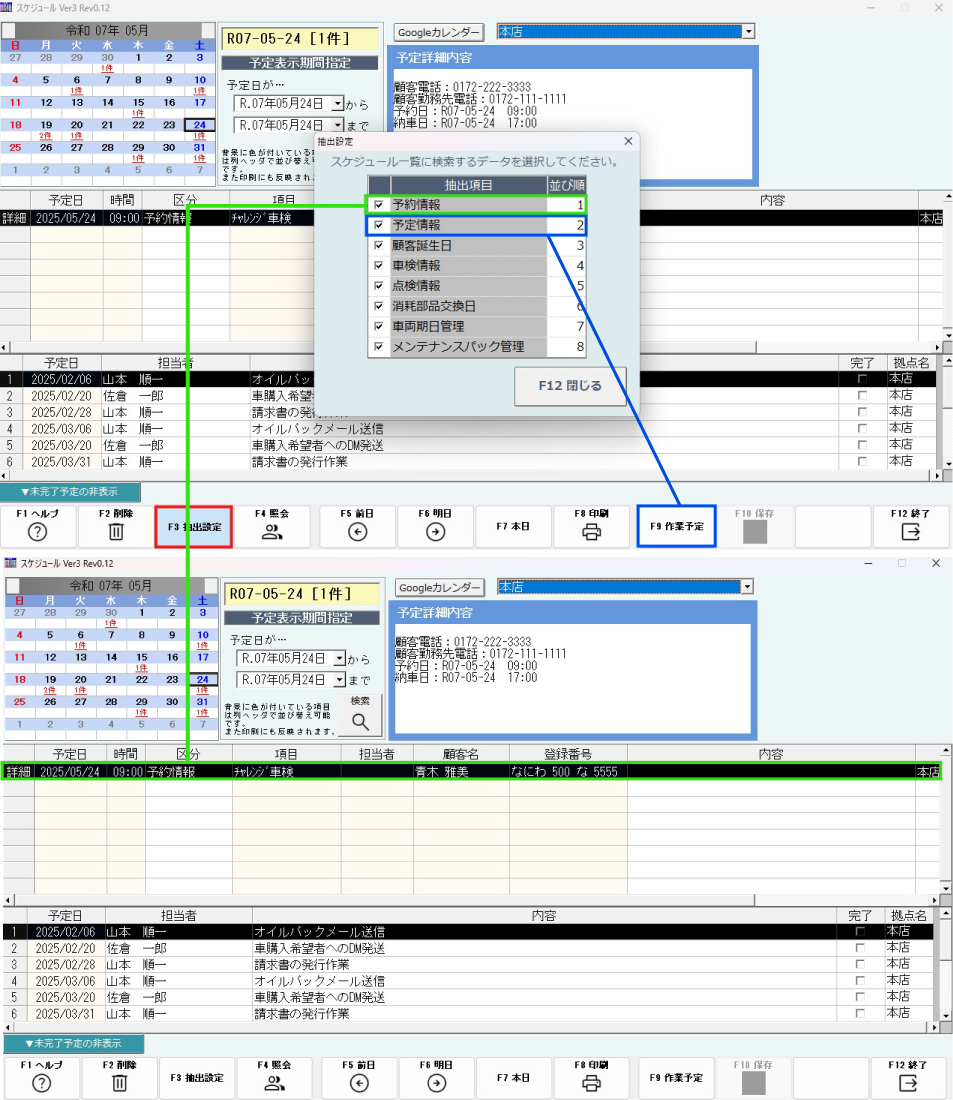Select 2025/03/06 オイルパックメール送信 row in lower window
The width and height of the screenshot is (953, 1100).
coord(468,981)
